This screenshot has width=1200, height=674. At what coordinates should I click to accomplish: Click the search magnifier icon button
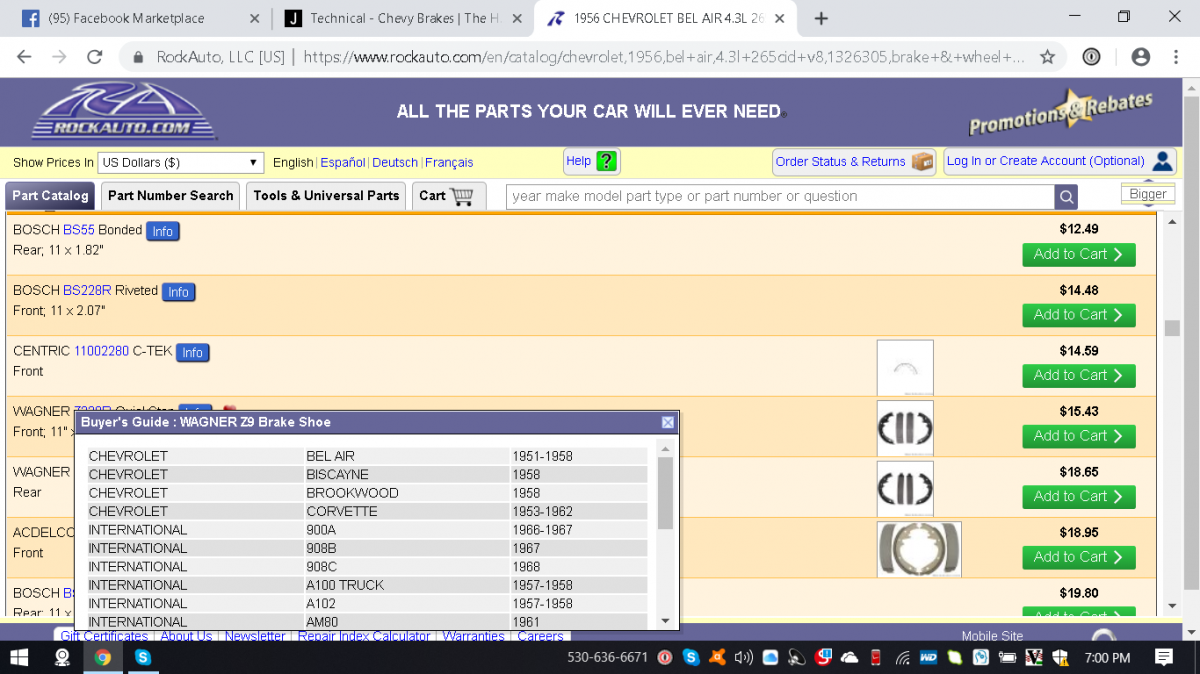pyautogui.click(x=1067, y=197)
